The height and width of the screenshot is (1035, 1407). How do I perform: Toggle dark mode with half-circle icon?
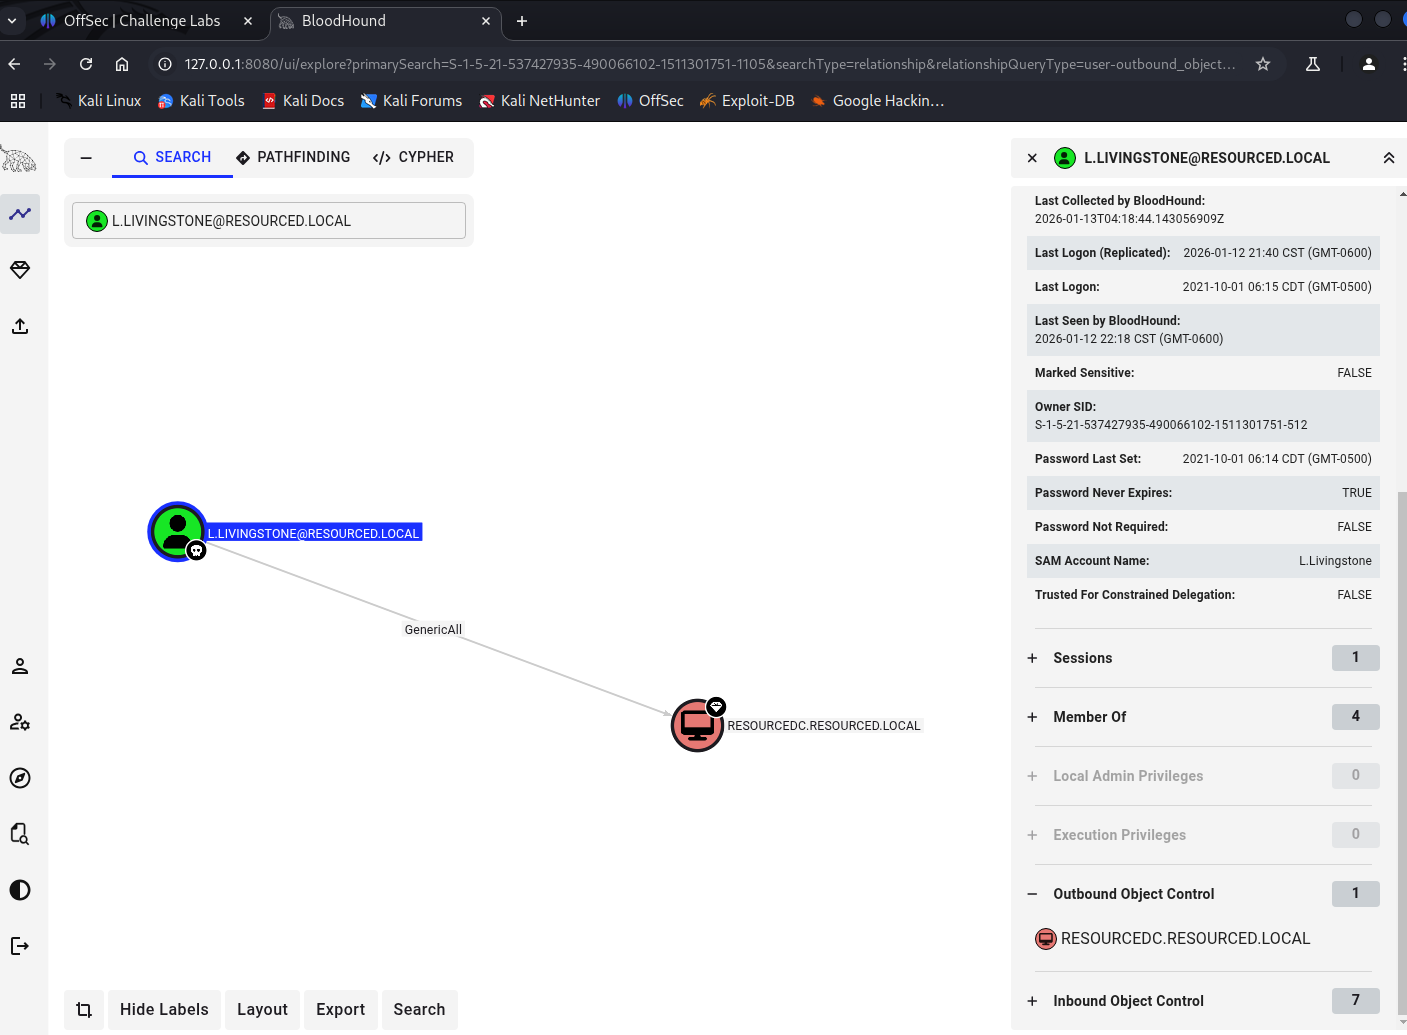coord(20,890)
